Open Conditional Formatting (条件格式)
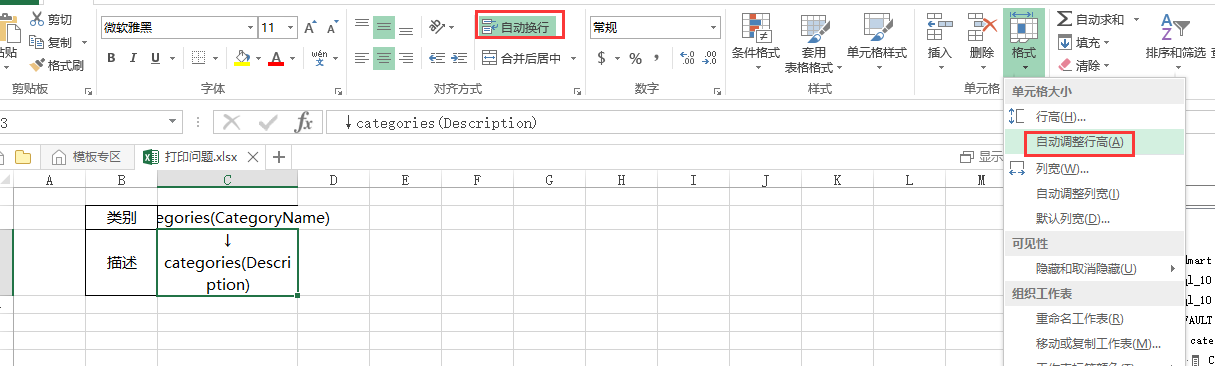This screenshot has width=1215, height=366. [756, 42]
